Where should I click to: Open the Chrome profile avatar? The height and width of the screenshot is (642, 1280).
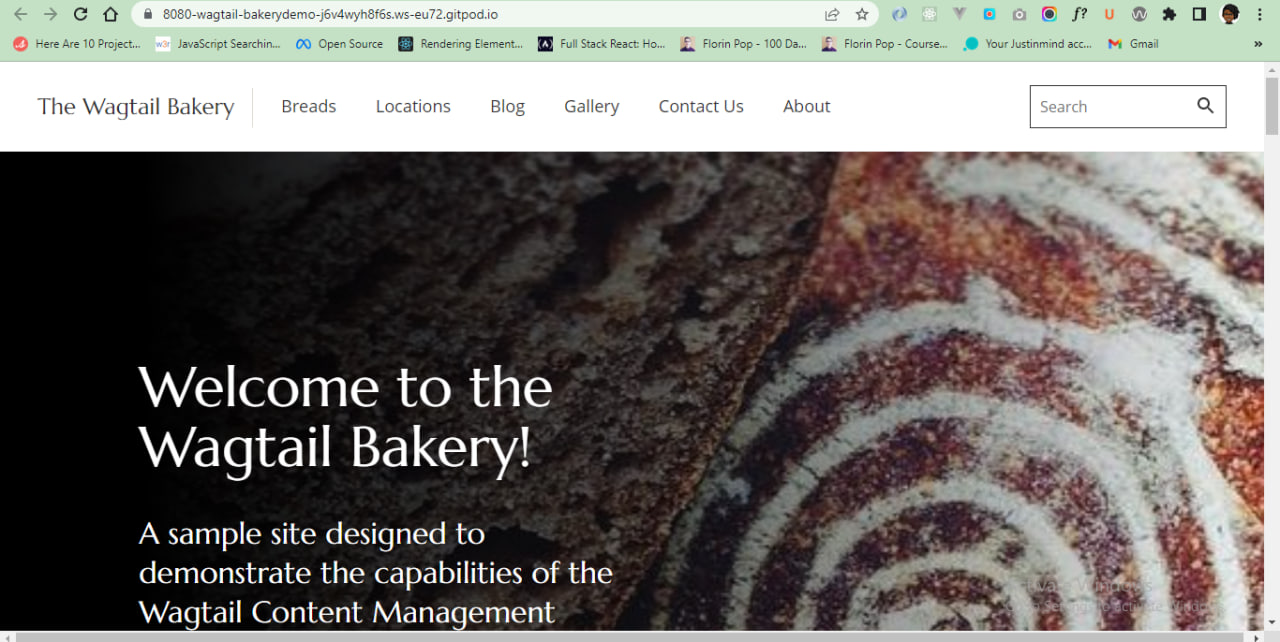click(1230, 14)
